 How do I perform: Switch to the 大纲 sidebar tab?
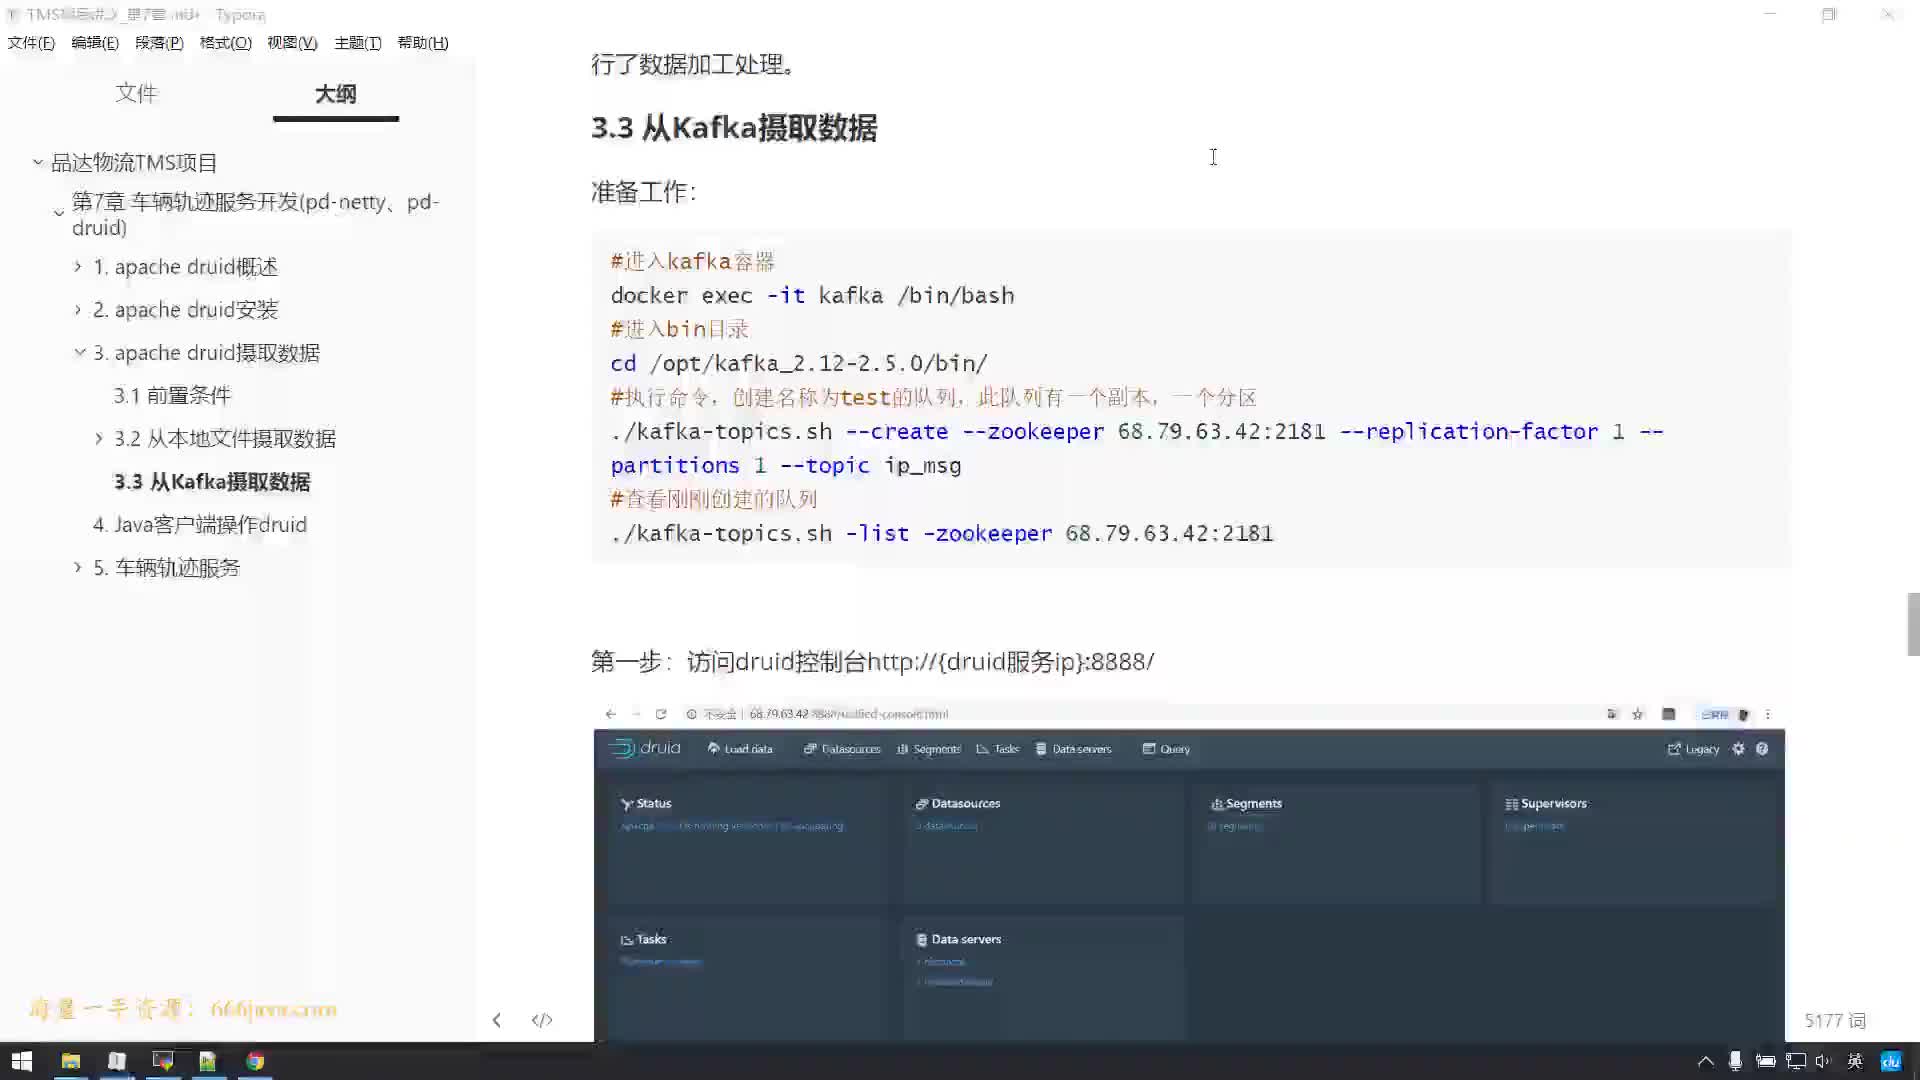(335, 94)
